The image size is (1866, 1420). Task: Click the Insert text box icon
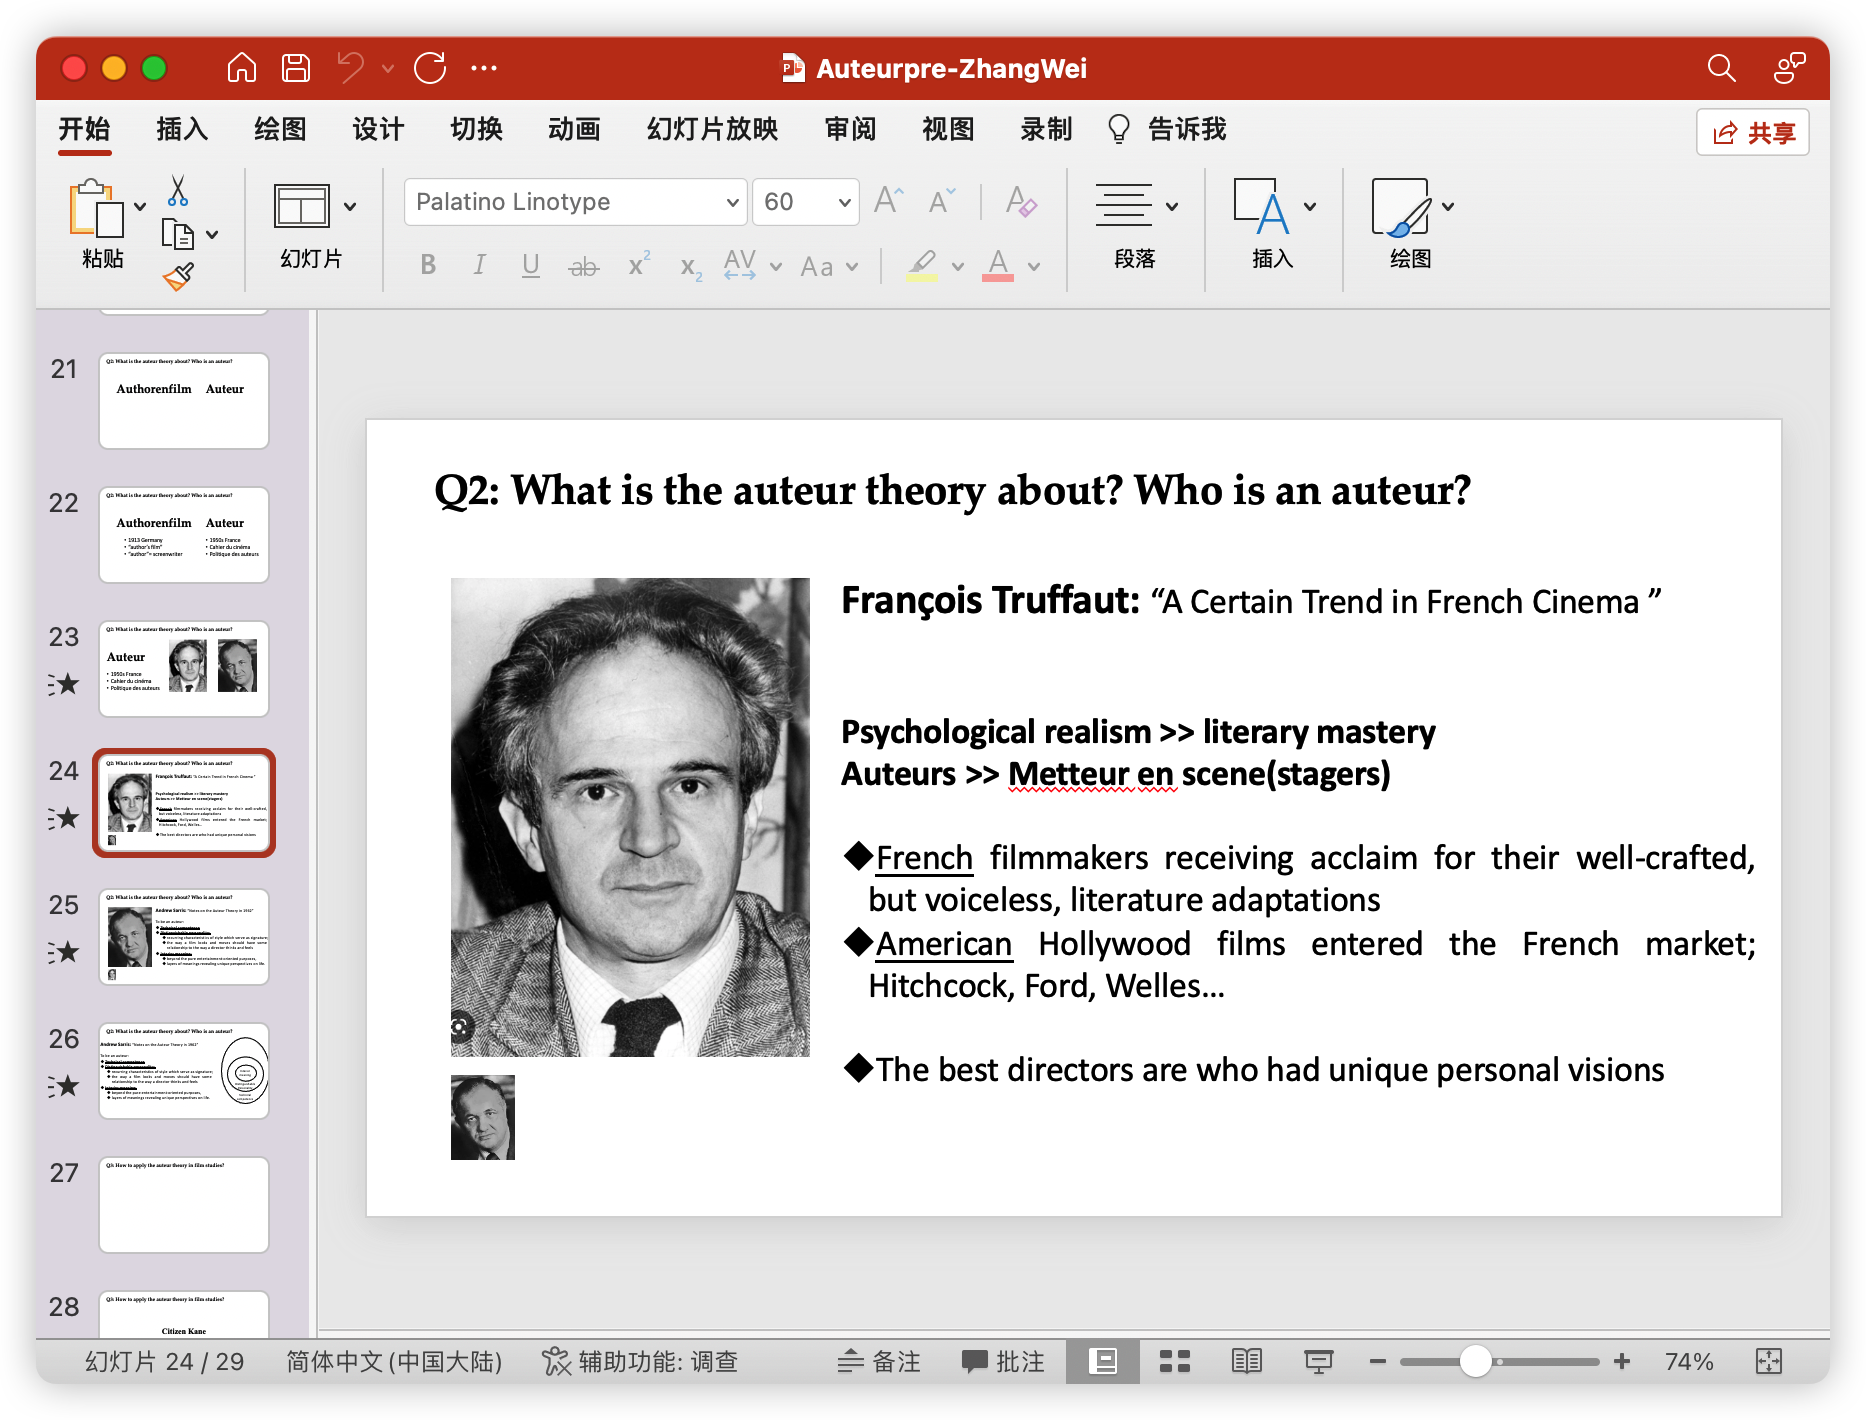coord(1261,206)
